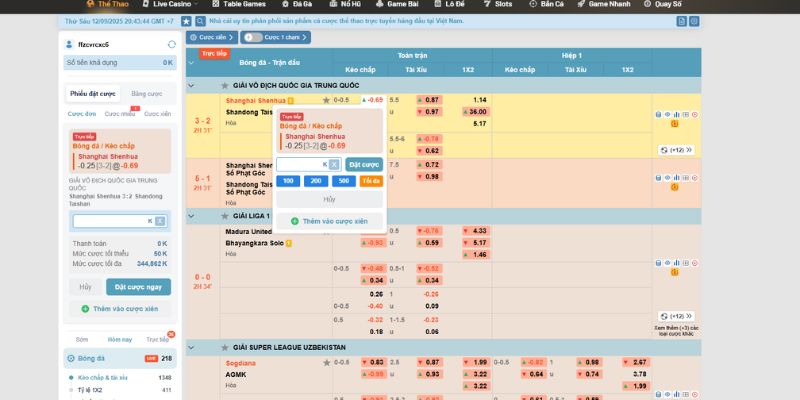Select the 'Kèo chấp & tài xỉu' radio option

70,378
